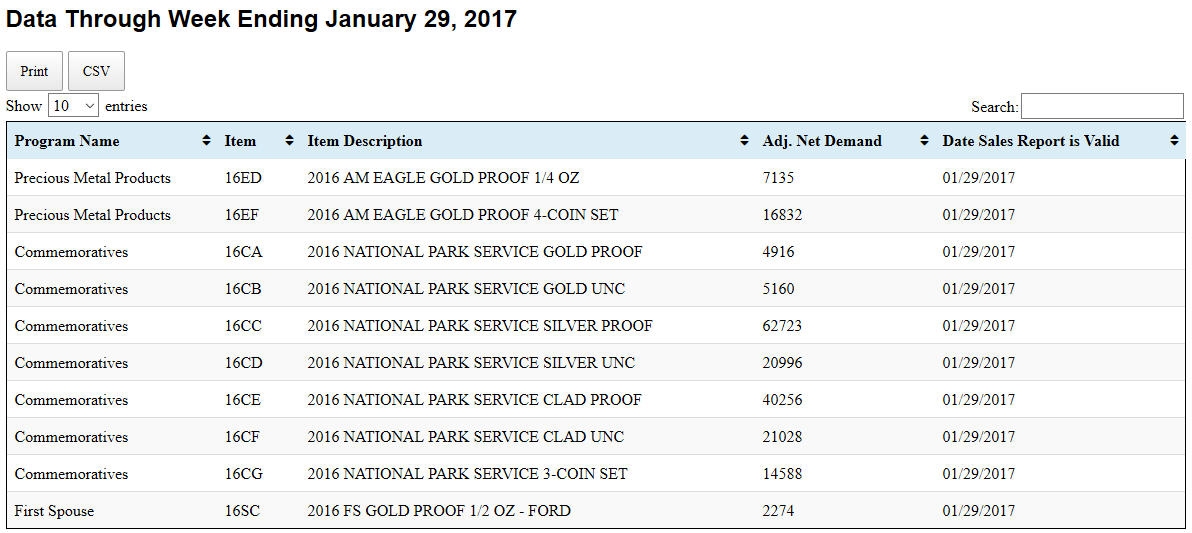
Task: Sort by Date Sales Report is Valid header
Action: pos(1031,141)
